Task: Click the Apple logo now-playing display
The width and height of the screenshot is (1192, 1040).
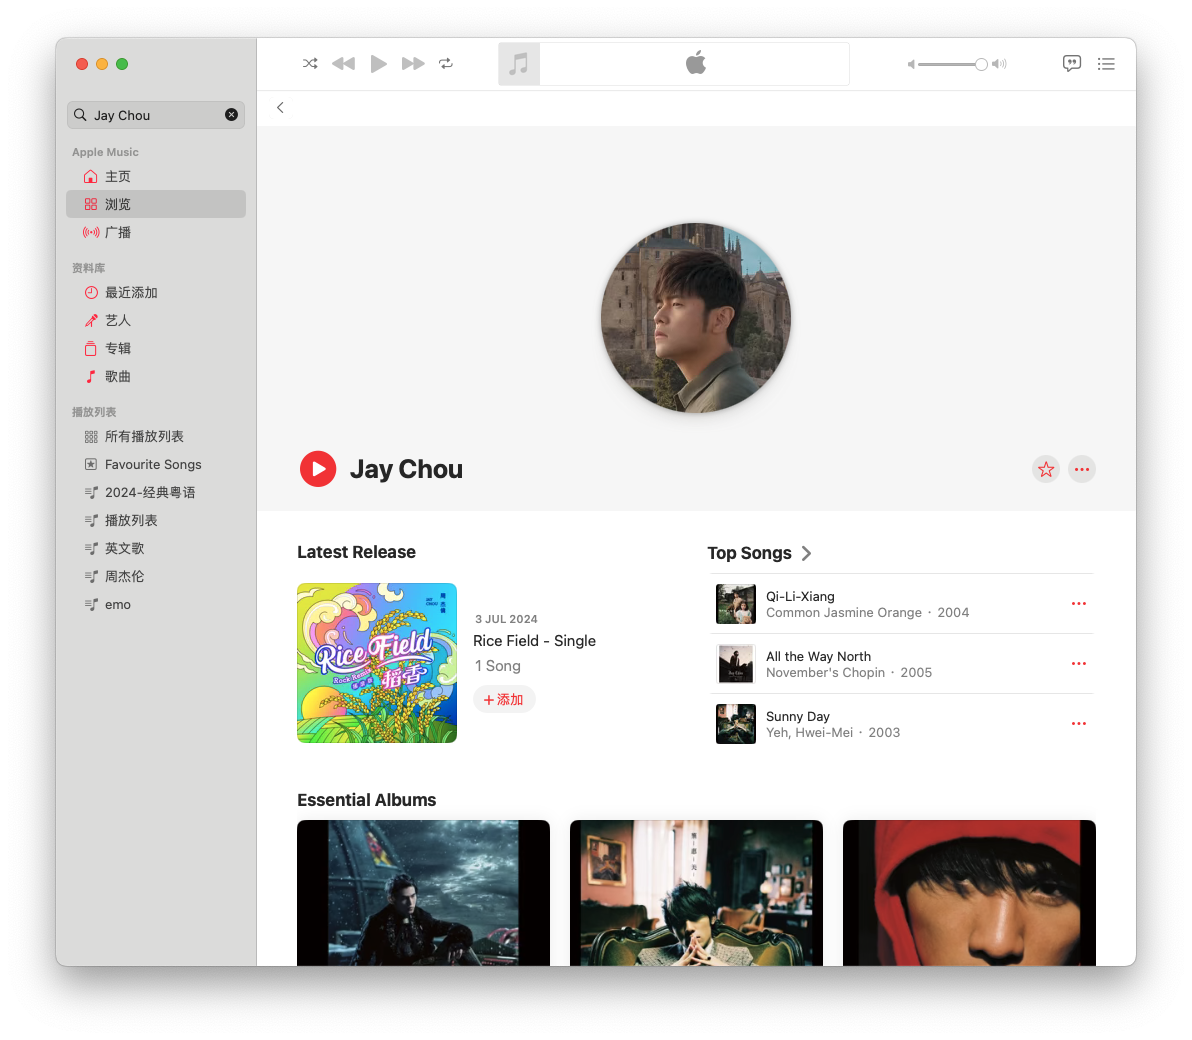Action: (695, 64)
